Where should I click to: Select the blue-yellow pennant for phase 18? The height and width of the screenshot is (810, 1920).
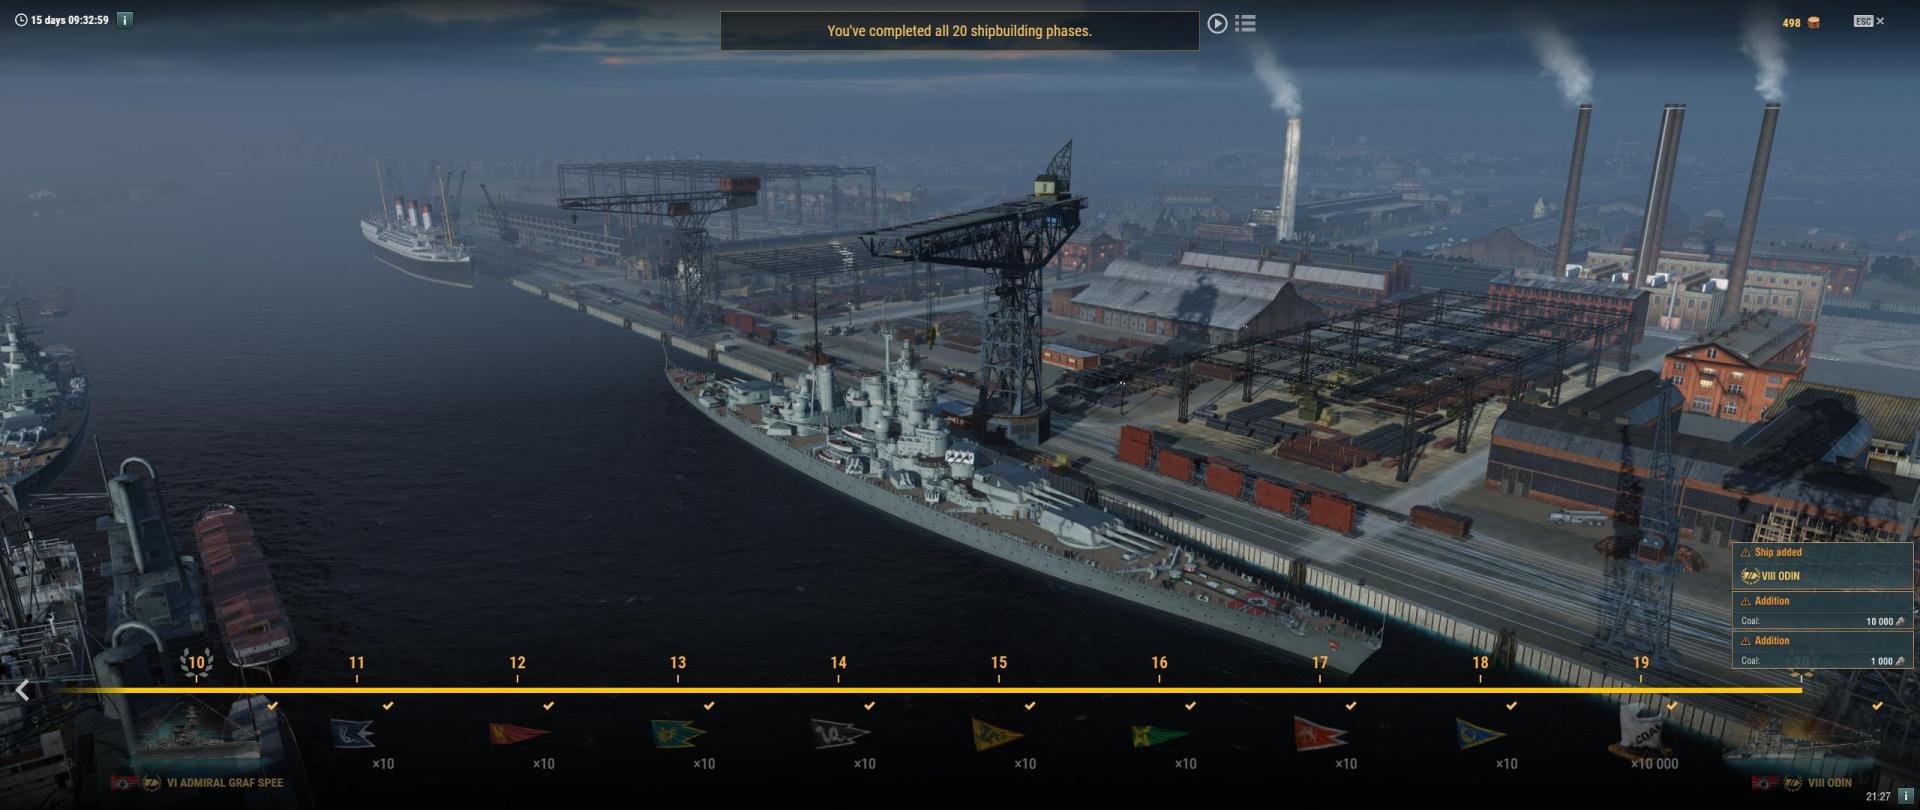pos(1480,734)
